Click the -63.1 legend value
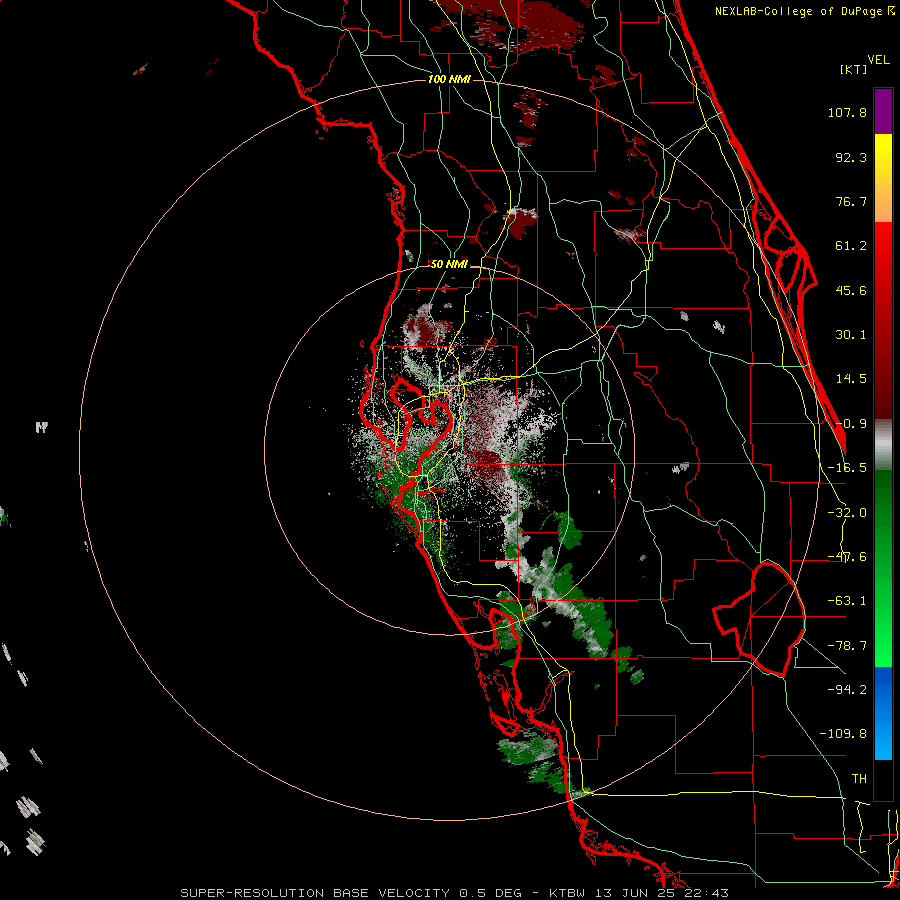Screen dimensions: 900x900 (x=847, y=601)
